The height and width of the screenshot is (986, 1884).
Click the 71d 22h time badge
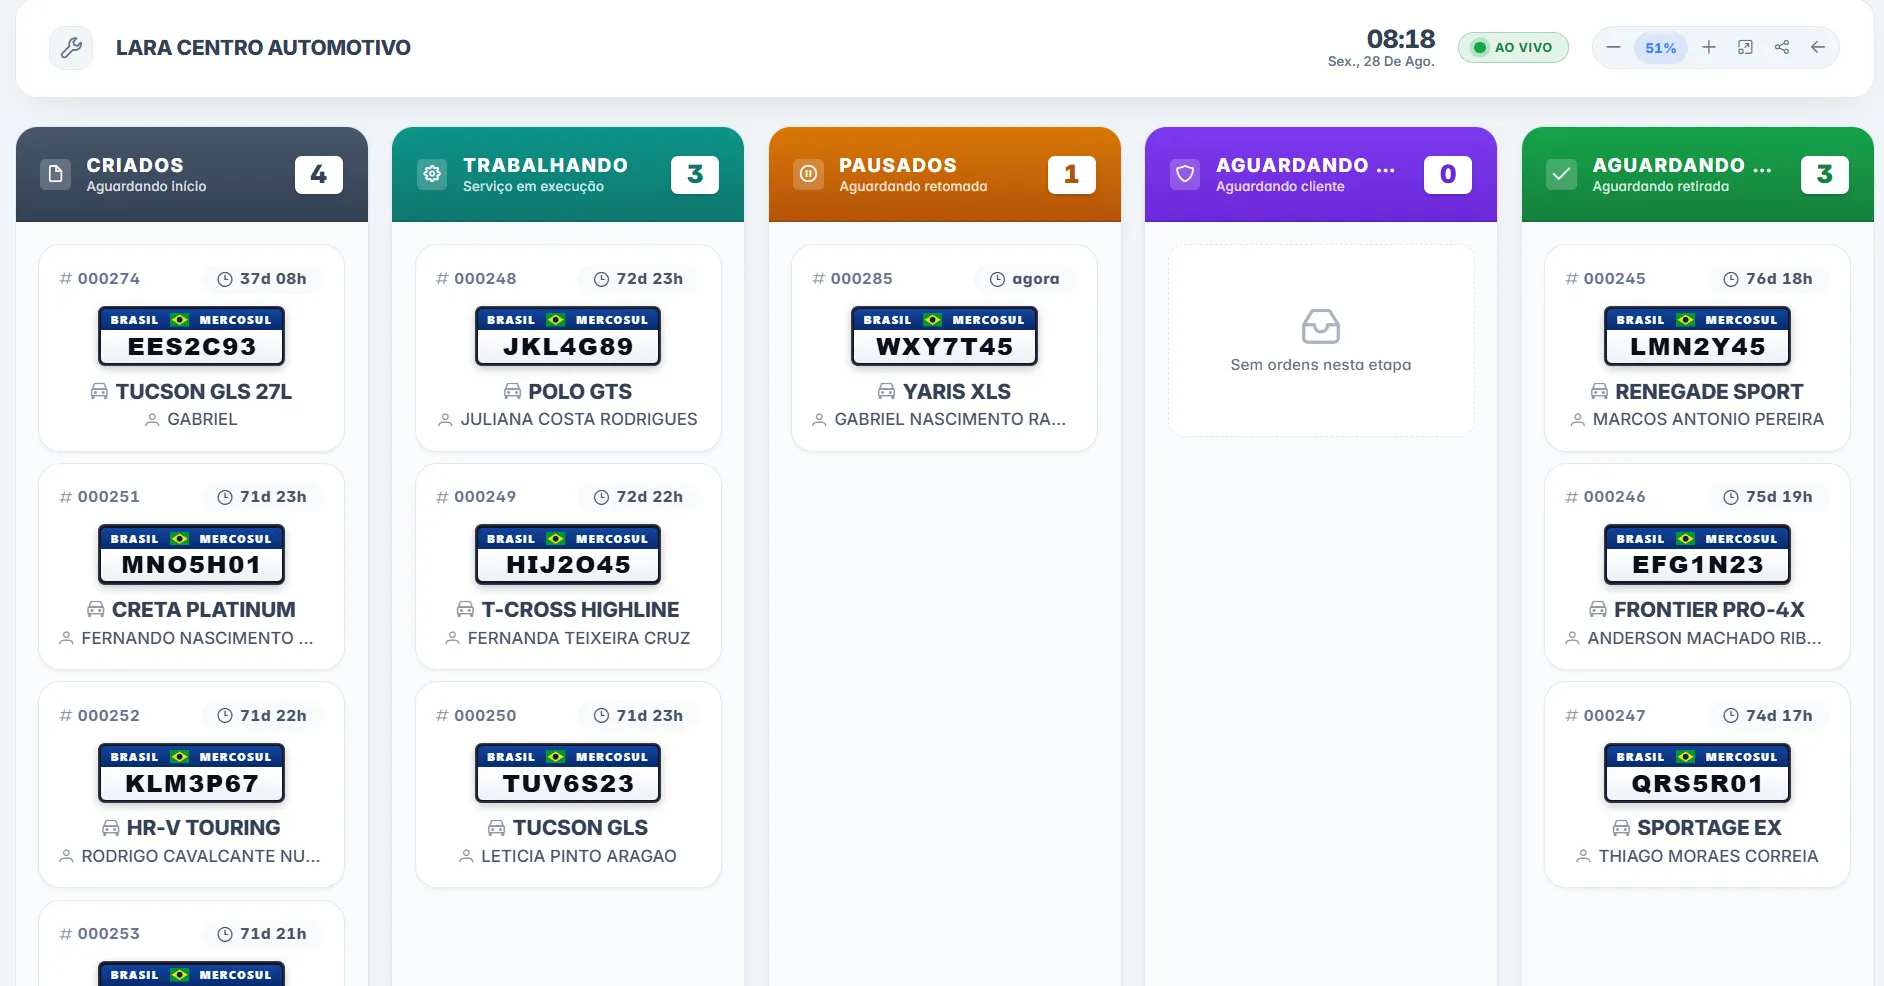pyautogui.click(x=262, y=716)
